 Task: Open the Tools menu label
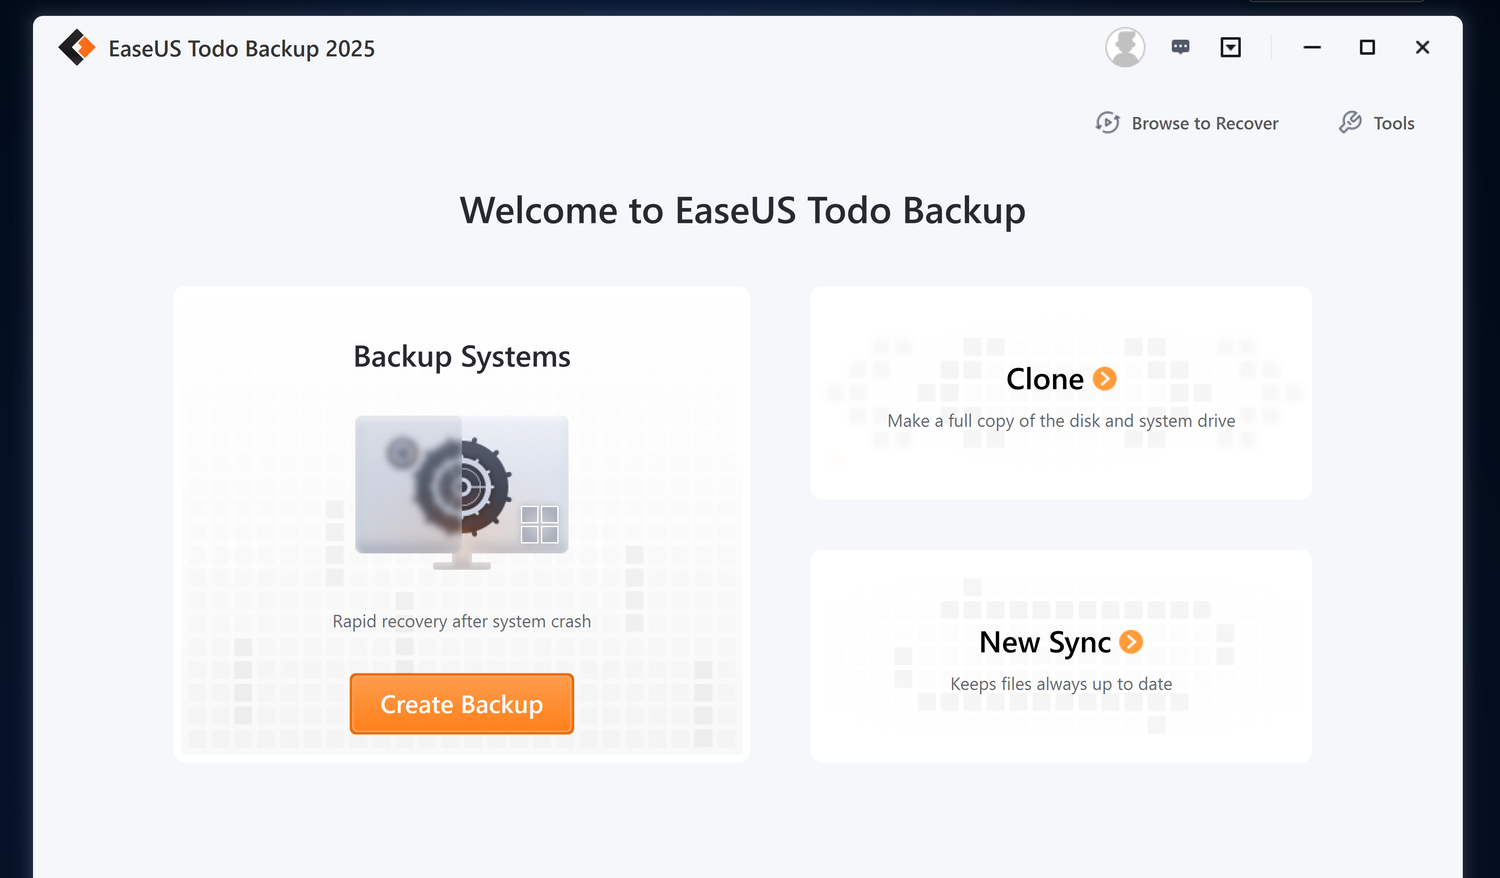click(1394, 124)
